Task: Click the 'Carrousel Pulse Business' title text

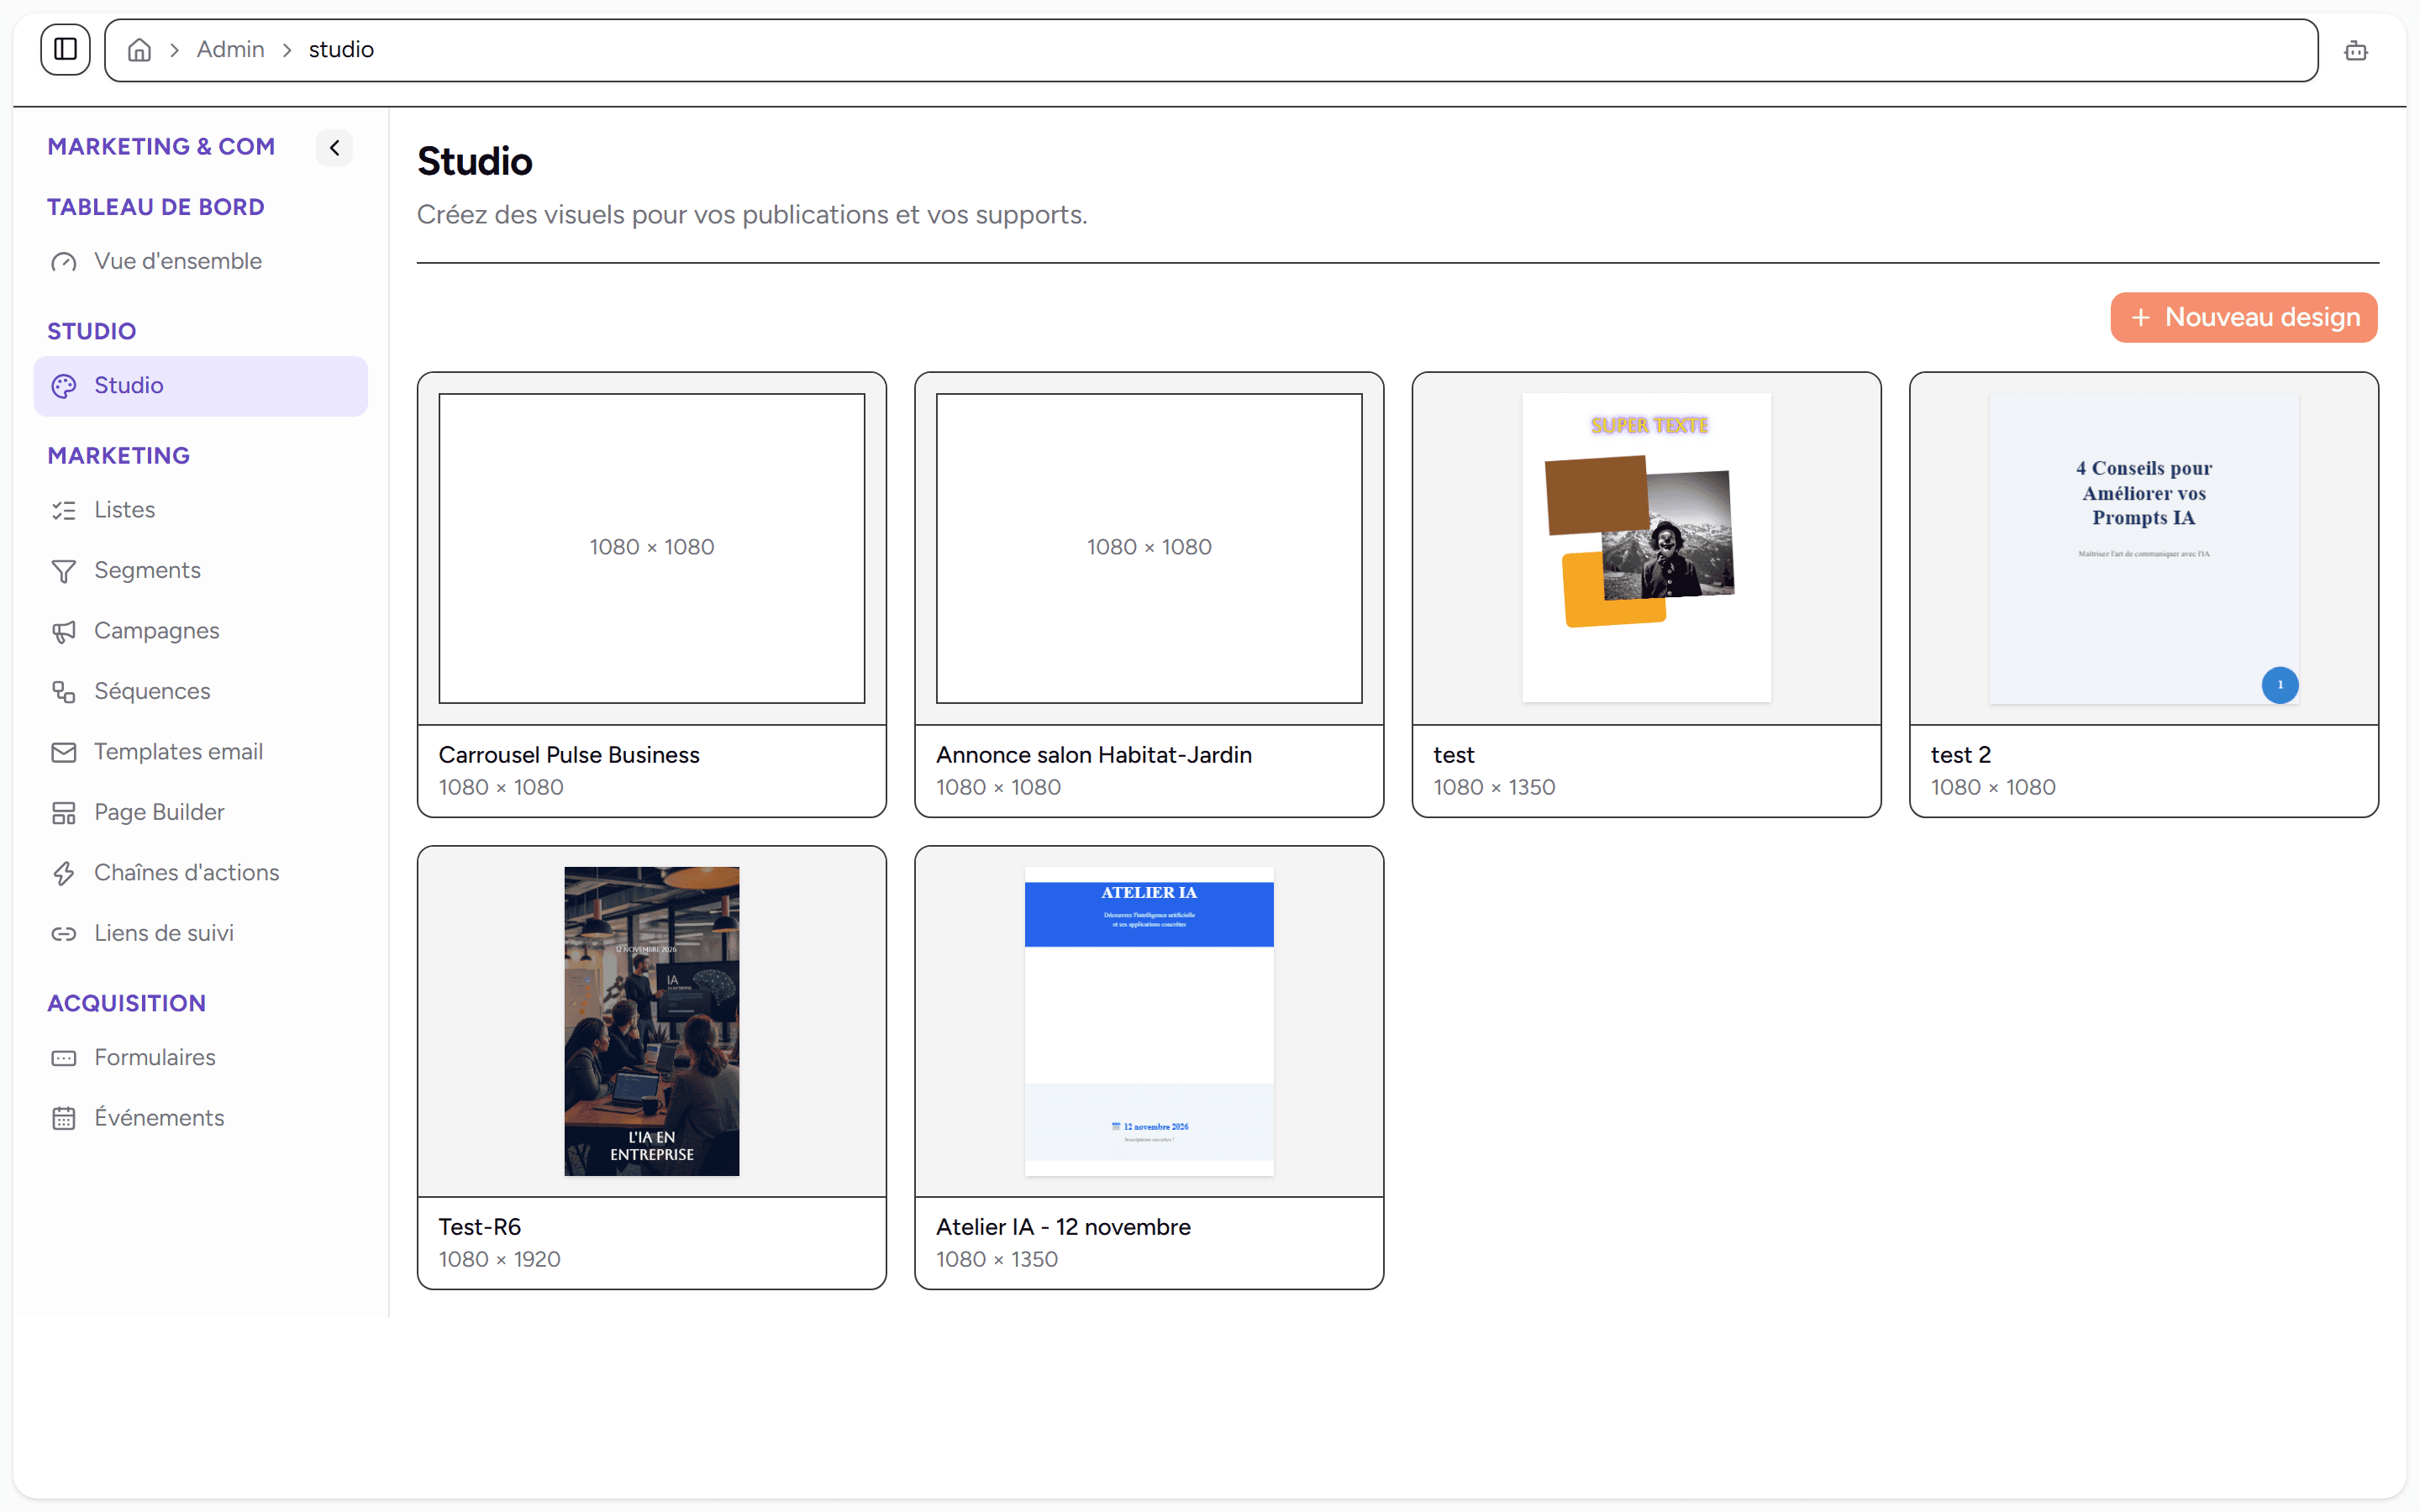Action: coord(569,755)
